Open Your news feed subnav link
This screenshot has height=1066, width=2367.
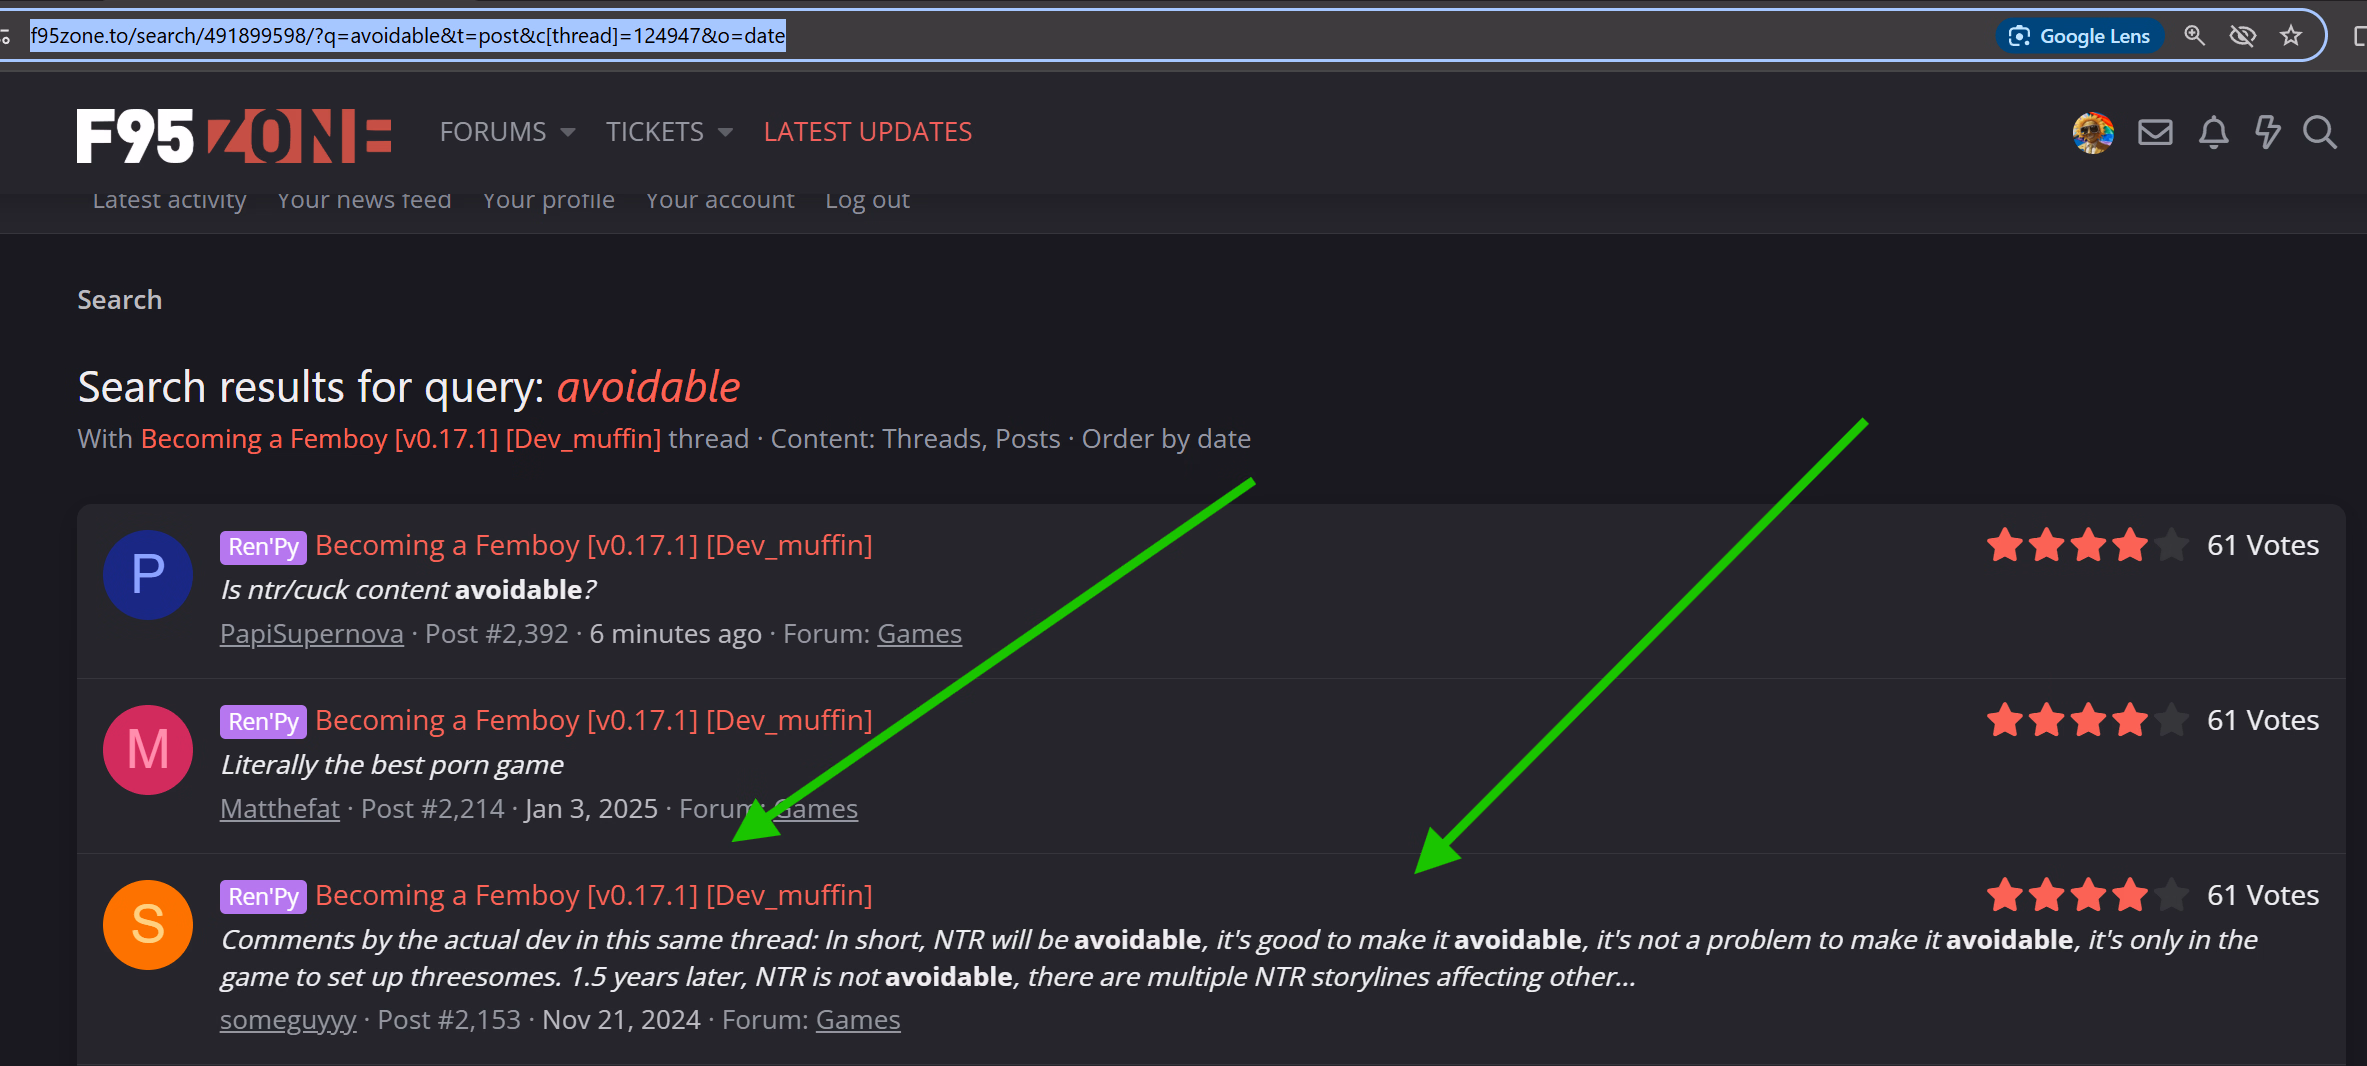364,200
